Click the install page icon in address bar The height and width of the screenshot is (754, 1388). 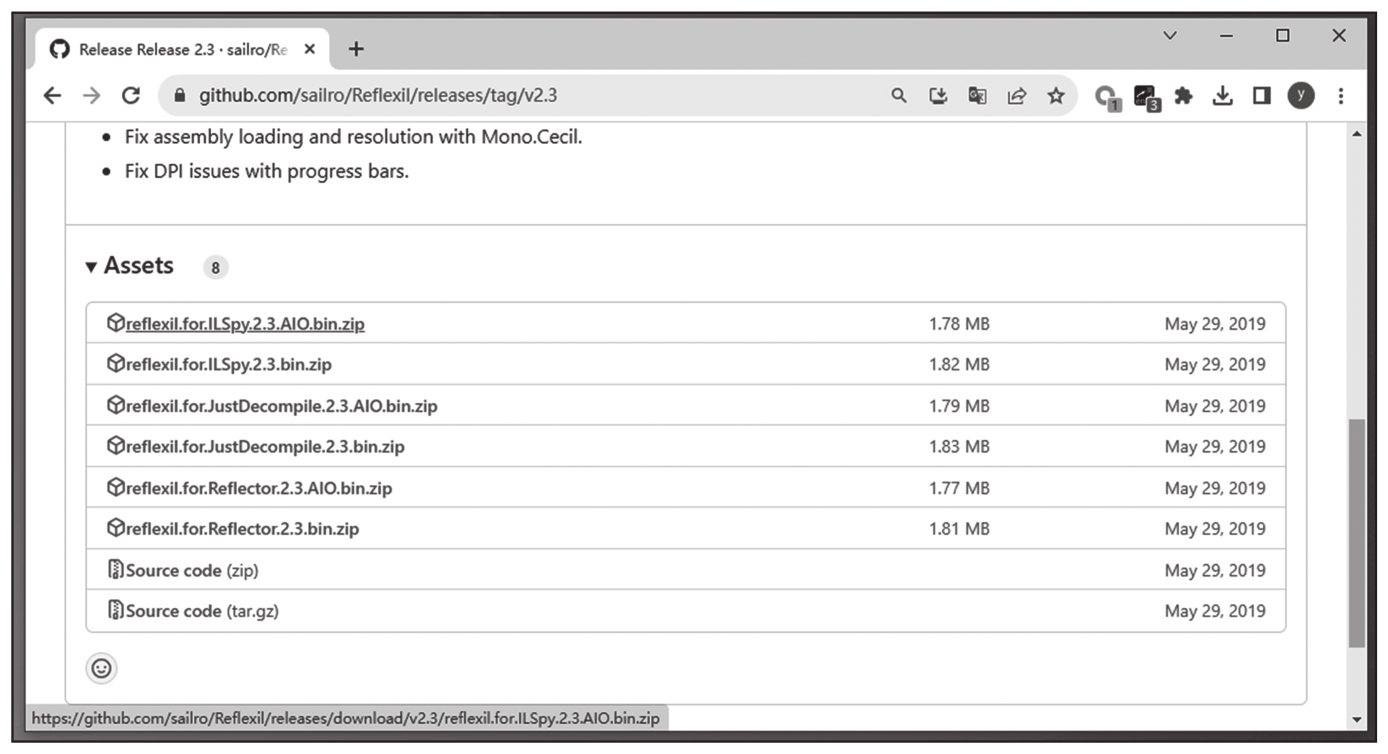pyautogui.click(x=938, y=96)
